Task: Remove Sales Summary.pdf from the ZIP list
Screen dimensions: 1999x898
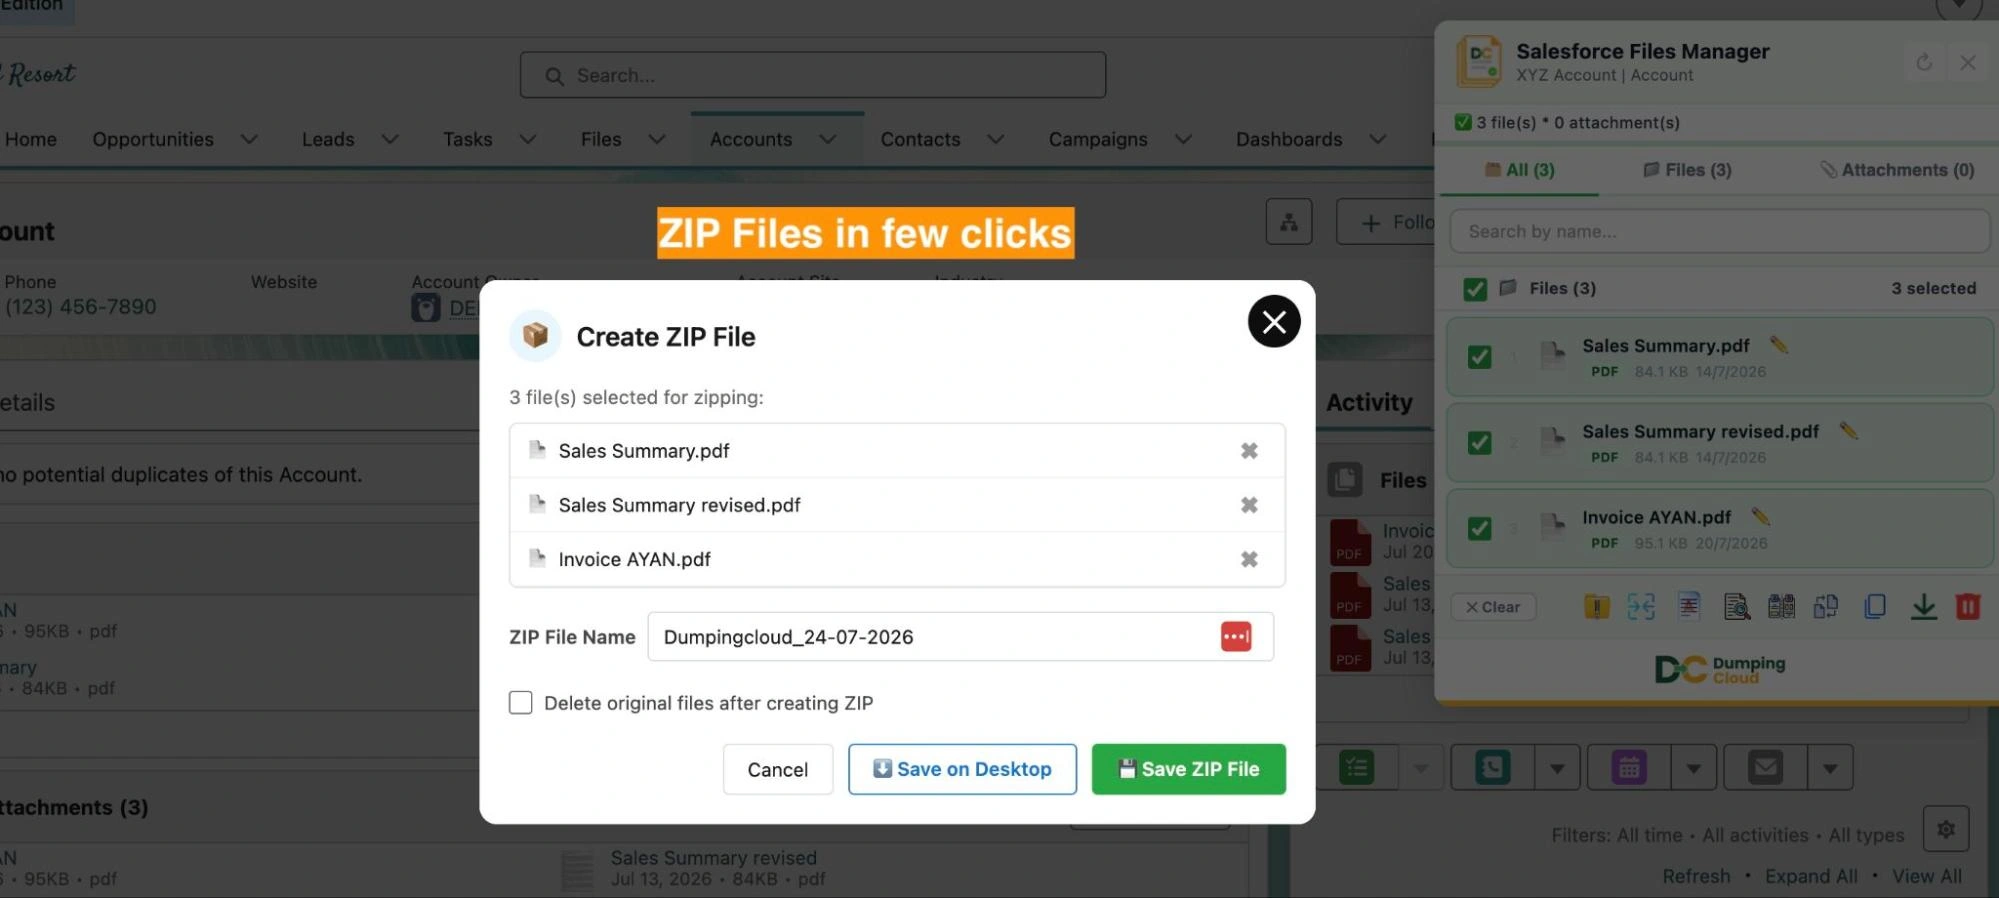Action: pos(1249,451)
